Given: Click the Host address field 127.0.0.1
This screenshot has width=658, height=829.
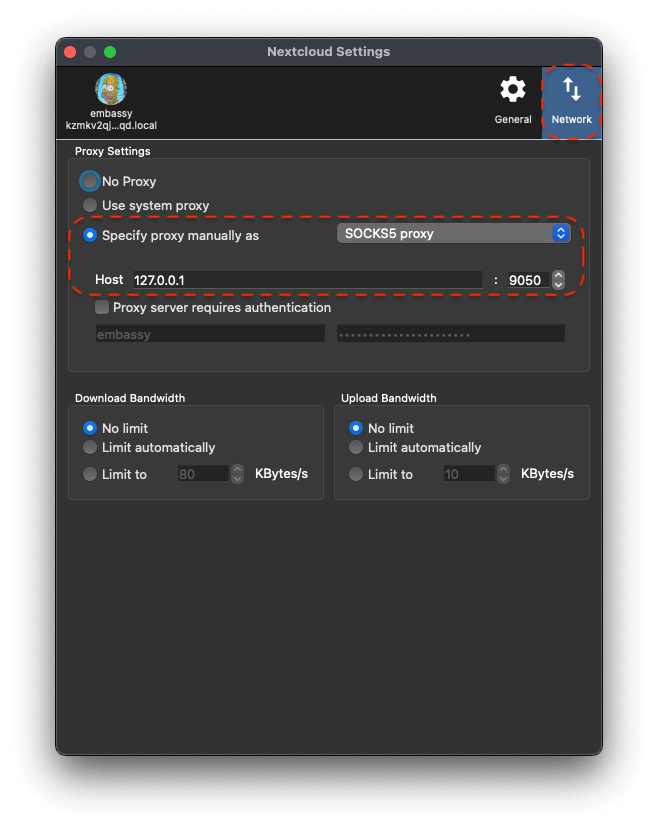Looking at the screenshot, I should (307, 280).
